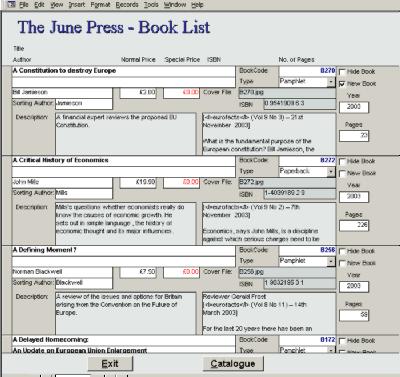The height and width of the screenshot is (377, 400).
Task: Tick Hide Book for book B270
Action: click(x=342, y=72)
